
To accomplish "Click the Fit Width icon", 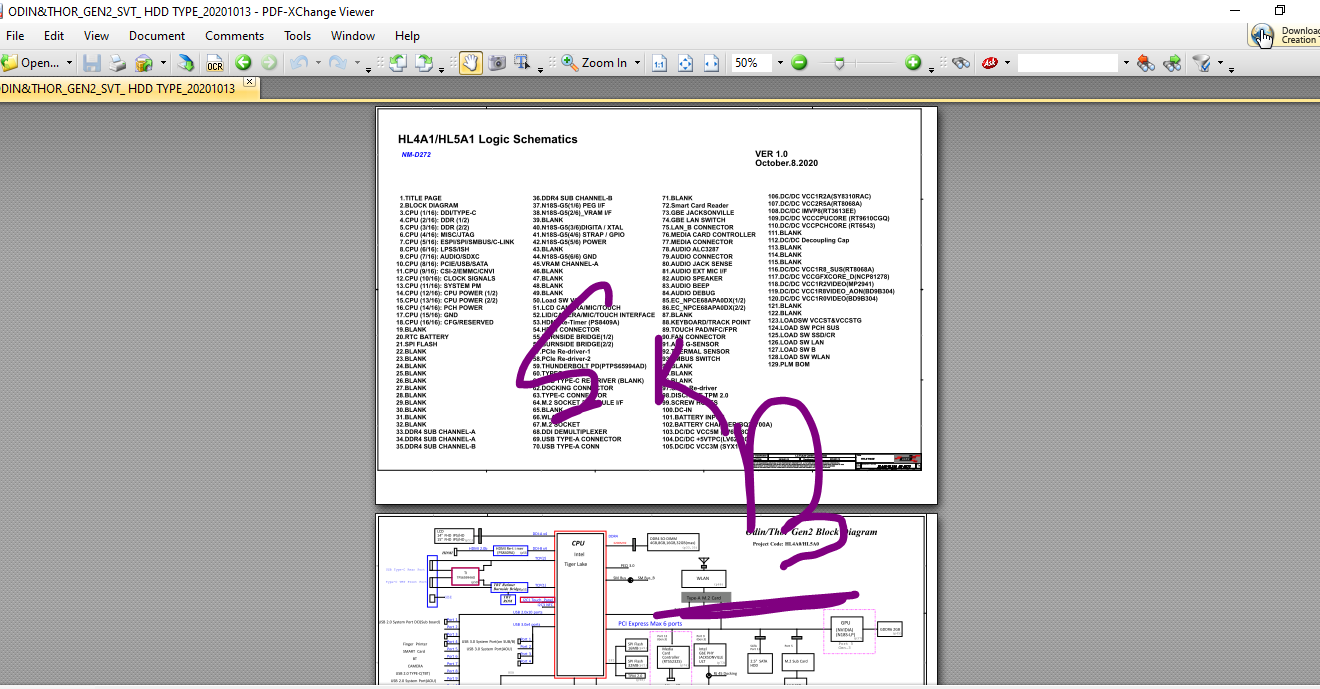I will [x=711, y=63].
